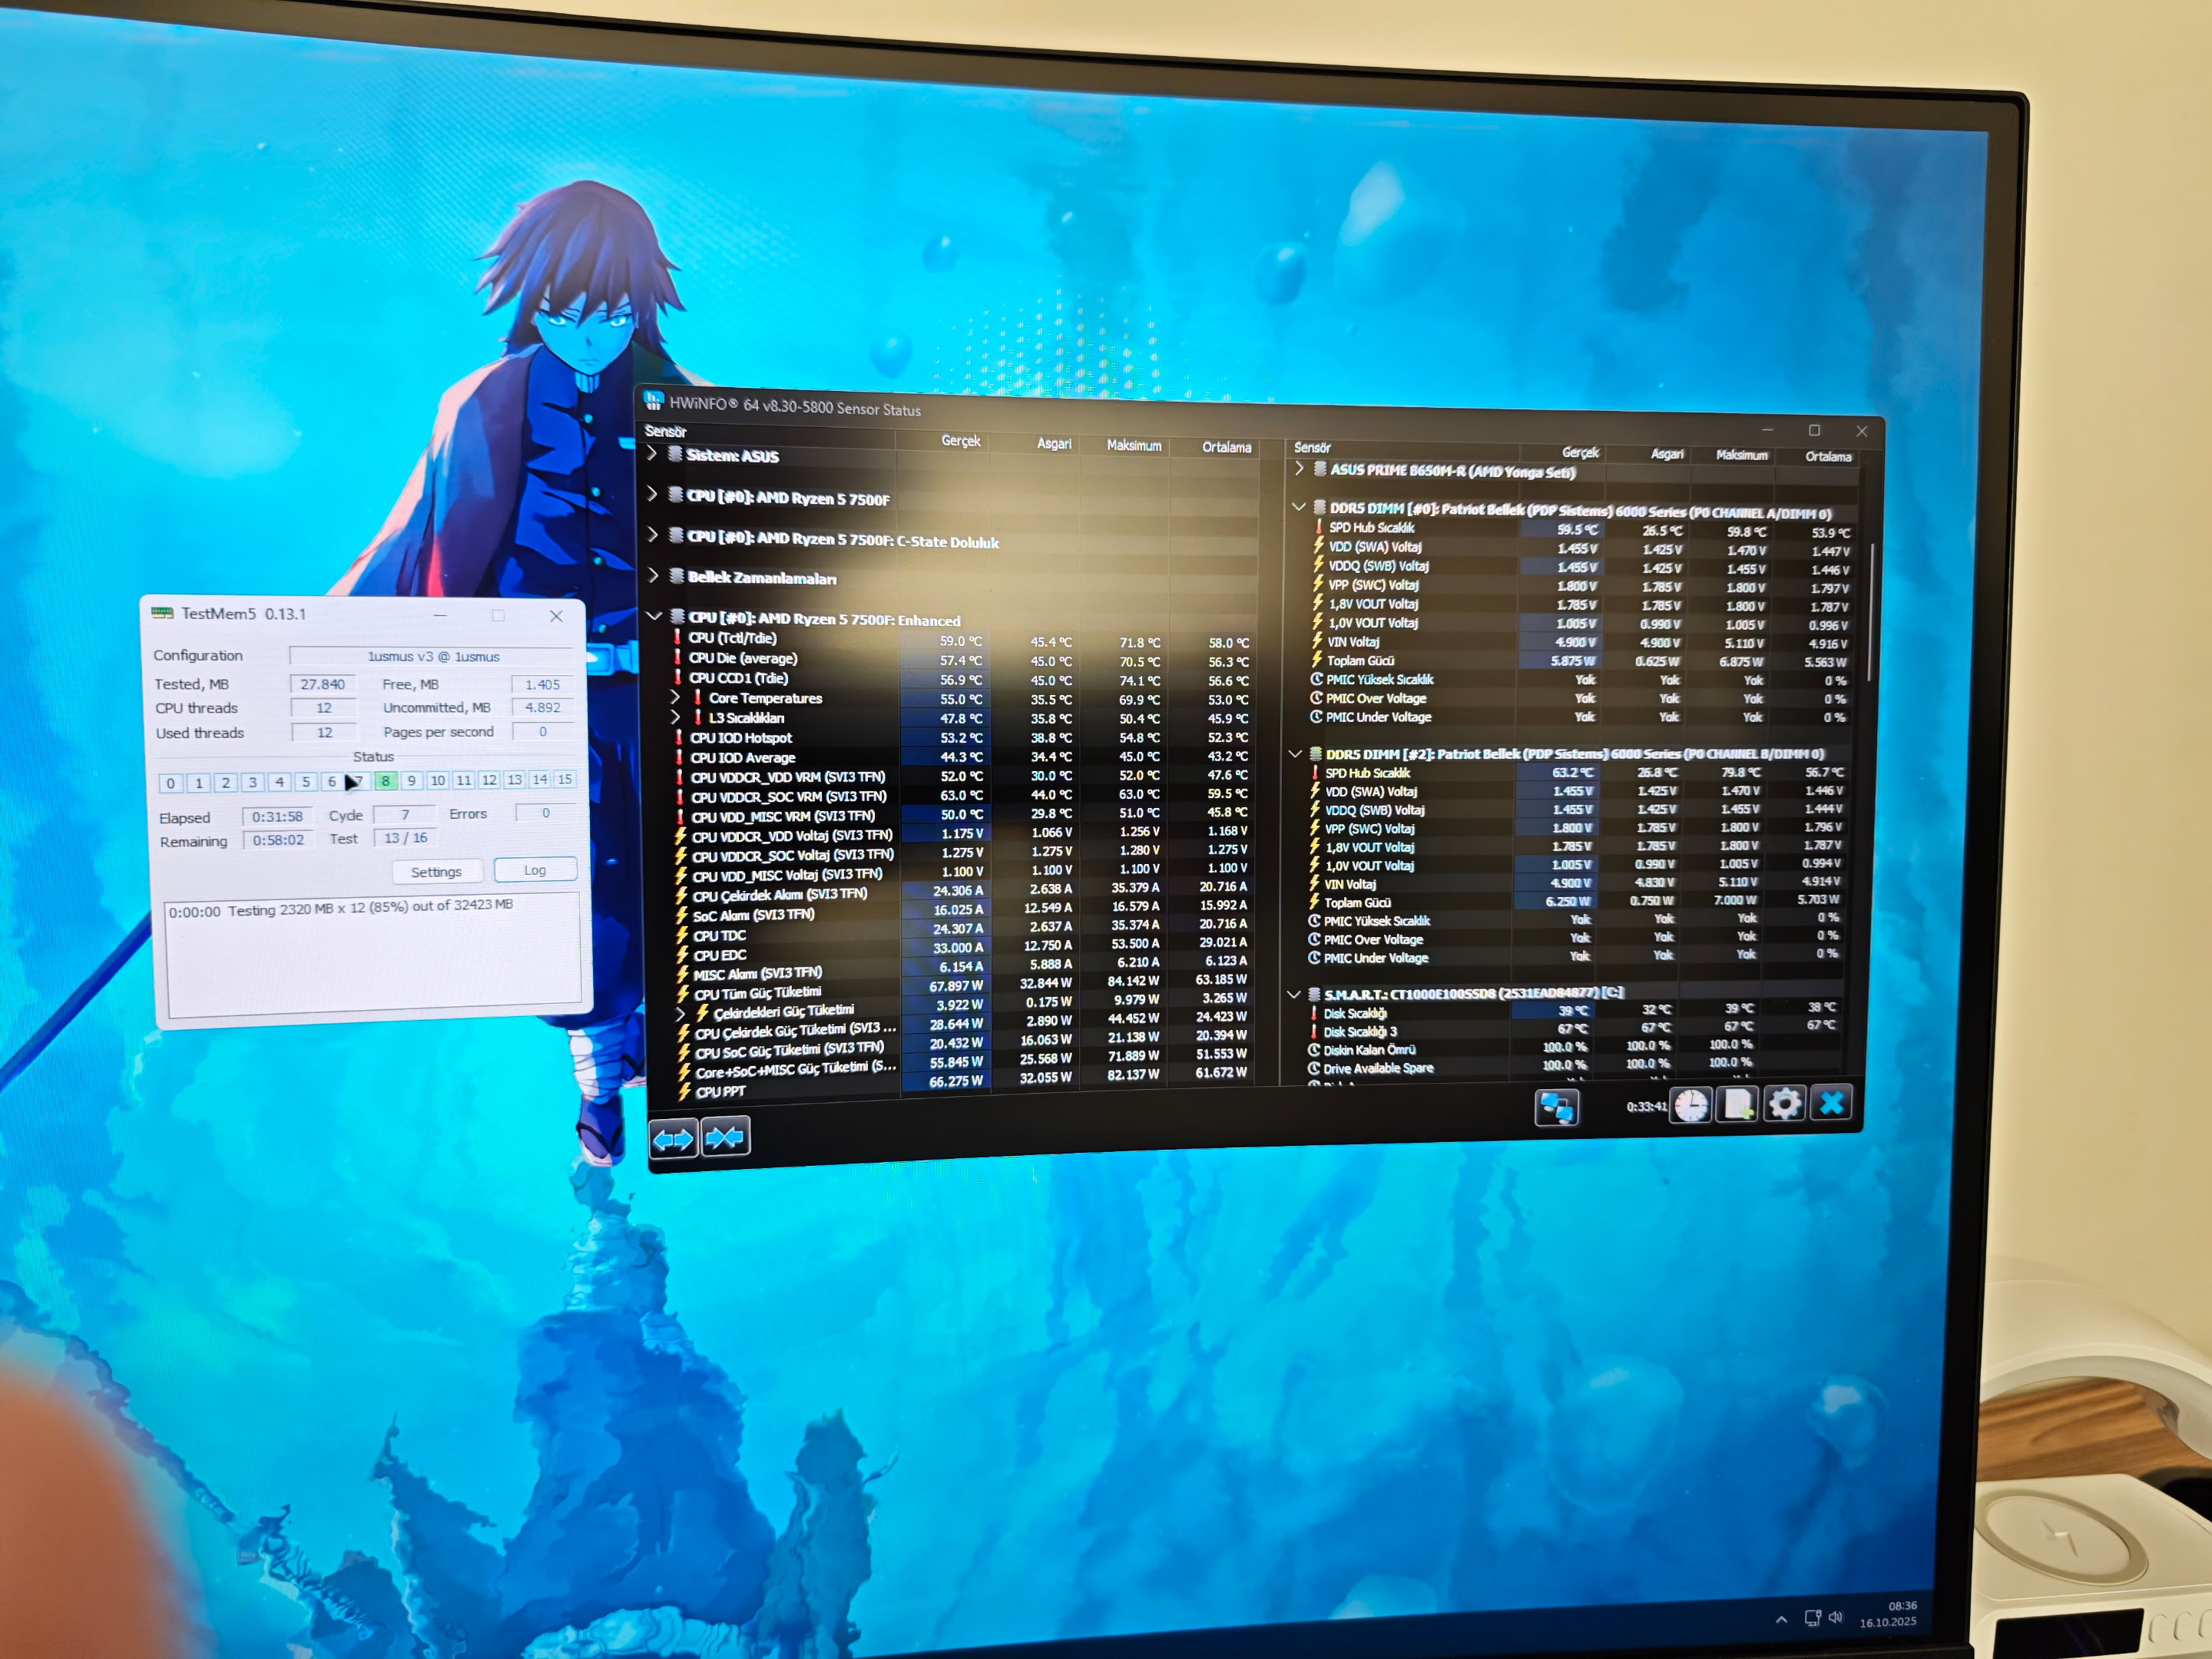Collapse the DDR5 DIMM [#0] group

[x=1299, y=507]
